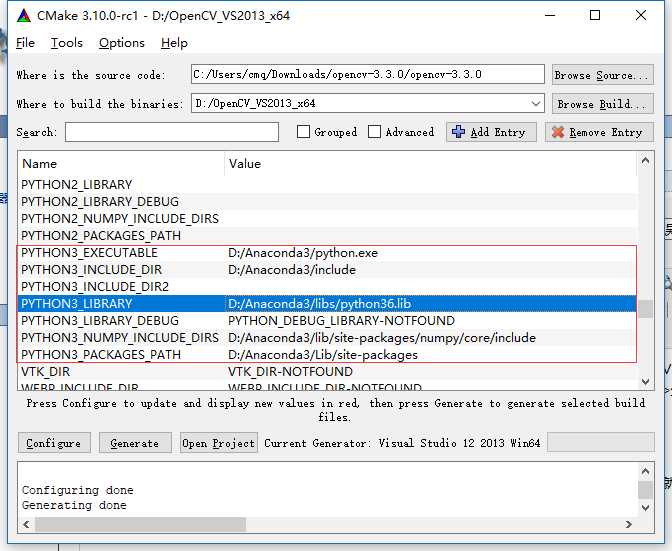
Task: Click the Open Project button
Action: pyautogui.click(x=219, y=443)
